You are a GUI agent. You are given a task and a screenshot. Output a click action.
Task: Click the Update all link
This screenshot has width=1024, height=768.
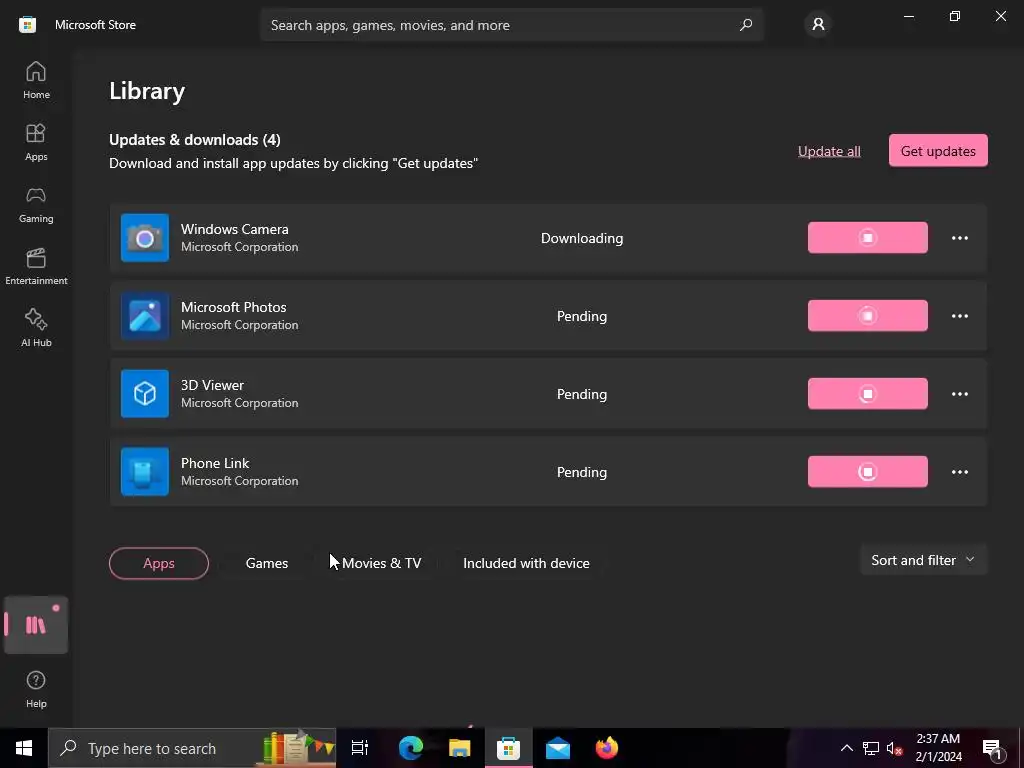(x=829, y=151)
